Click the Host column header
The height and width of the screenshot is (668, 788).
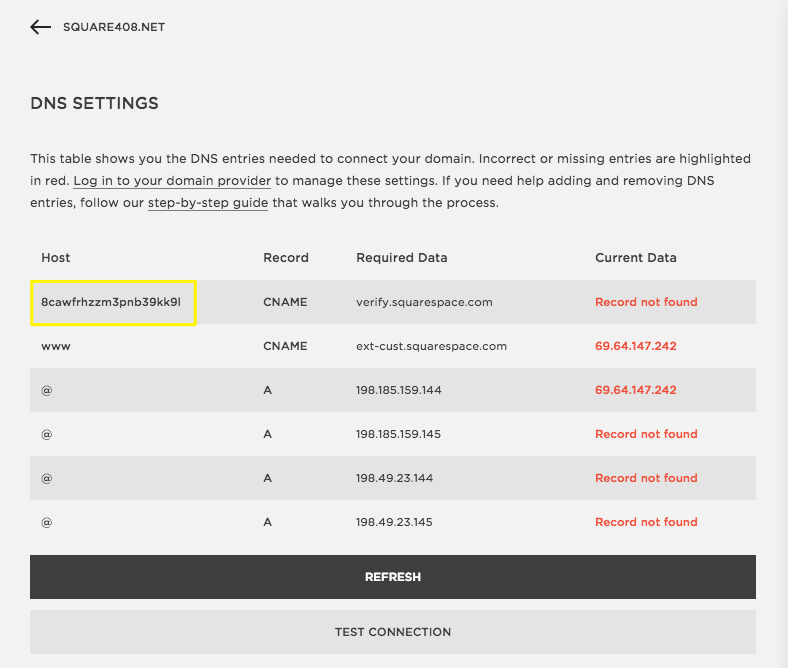[x=56, y=257]
